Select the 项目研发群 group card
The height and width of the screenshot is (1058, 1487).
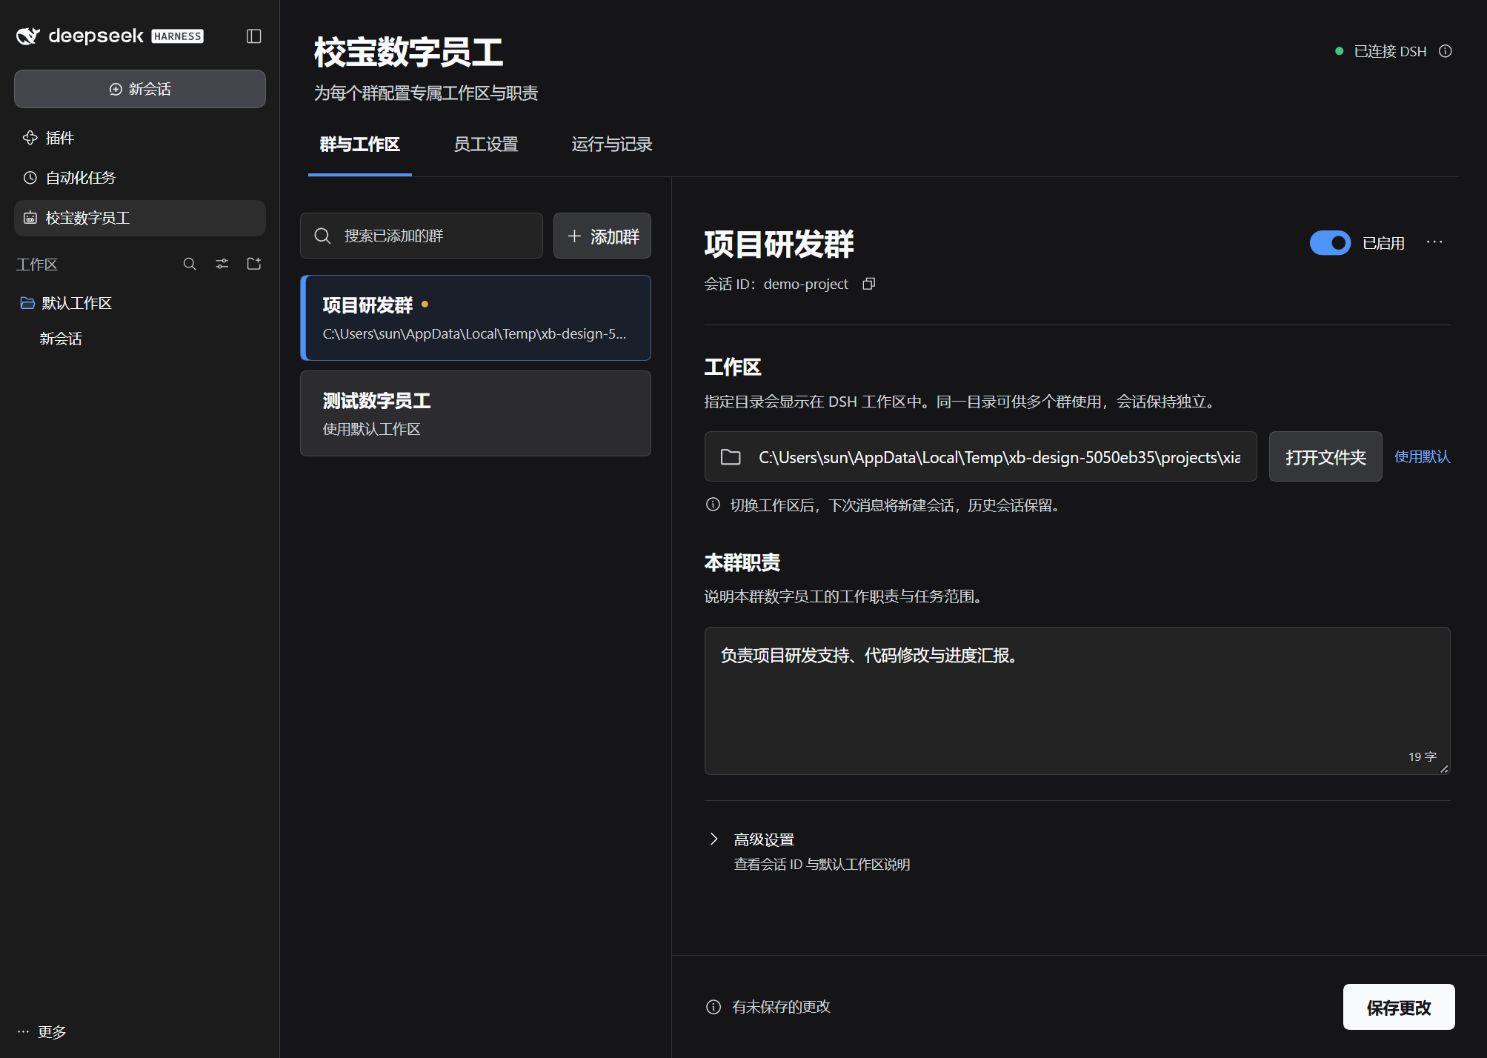coord(476,318)
